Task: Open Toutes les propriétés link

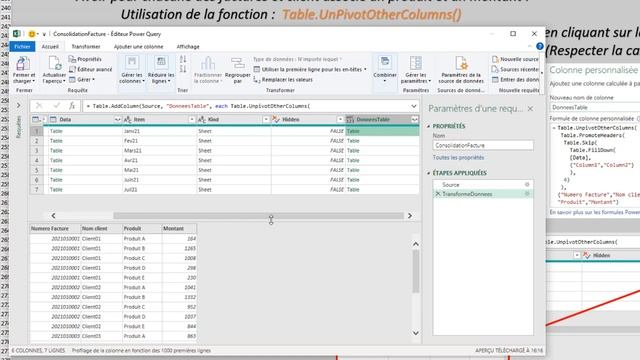Action: coord(458,158)
